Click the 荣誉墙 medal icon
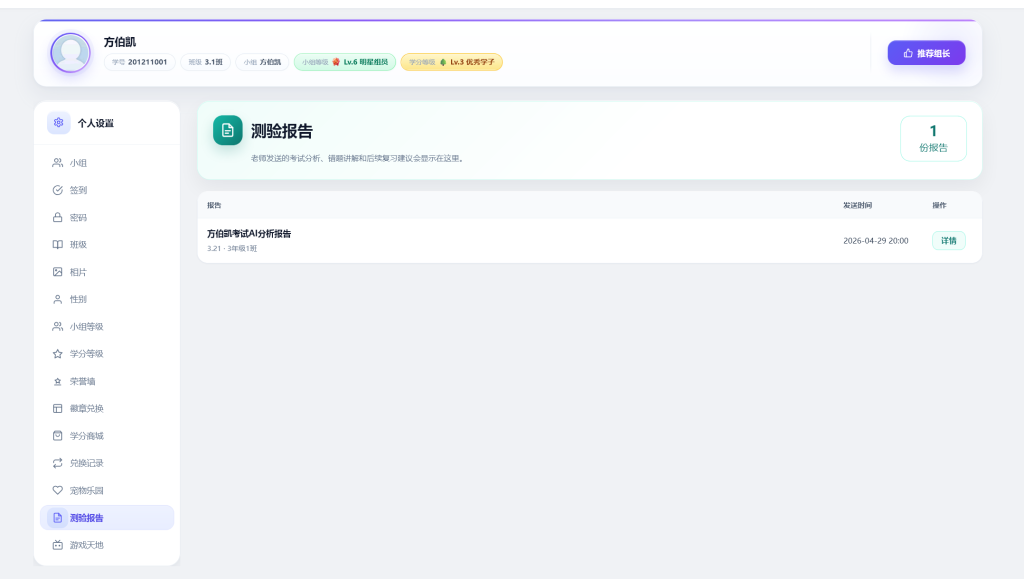The width and height of the screenshot is (1024, 579). pos(57,381)
